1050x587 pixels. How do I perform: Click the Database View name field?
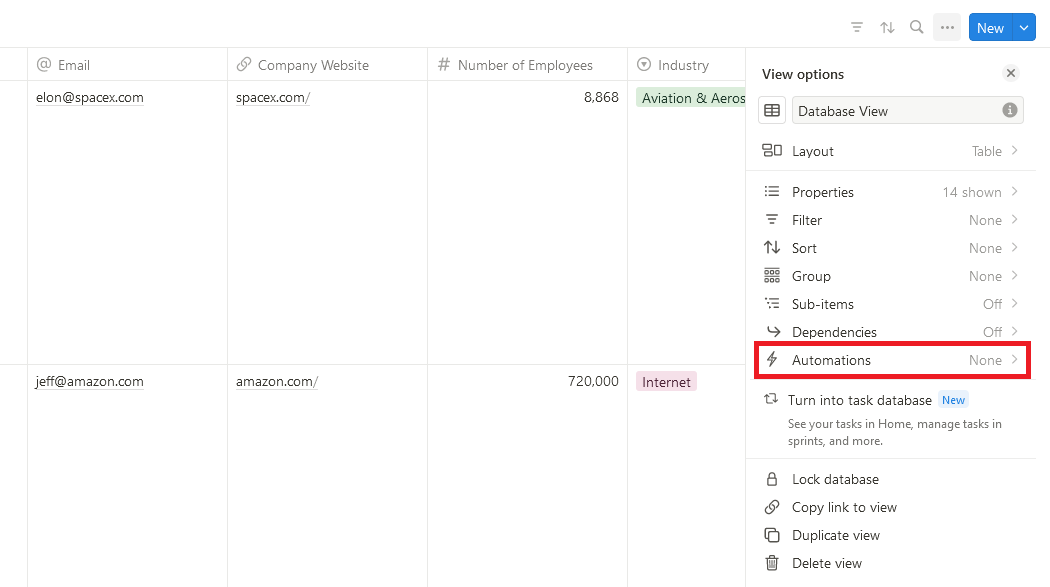click(x=907, y=111)
